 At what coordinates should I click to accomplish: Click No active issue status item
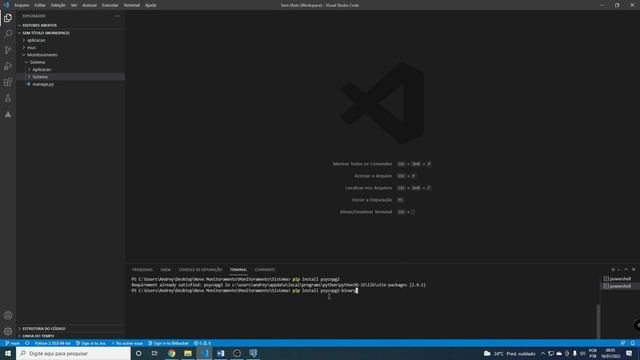click(127, 343)
